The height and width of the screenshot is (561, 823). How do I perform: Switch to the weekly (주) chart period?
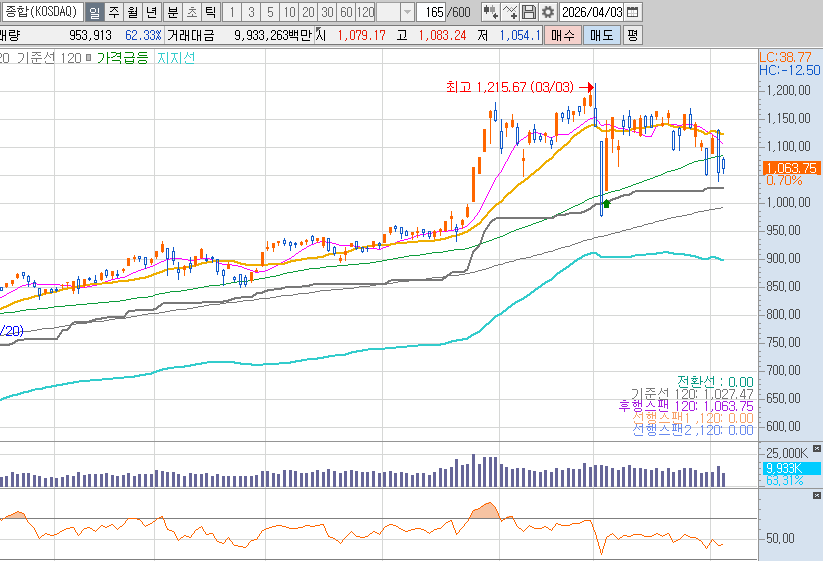114,12
